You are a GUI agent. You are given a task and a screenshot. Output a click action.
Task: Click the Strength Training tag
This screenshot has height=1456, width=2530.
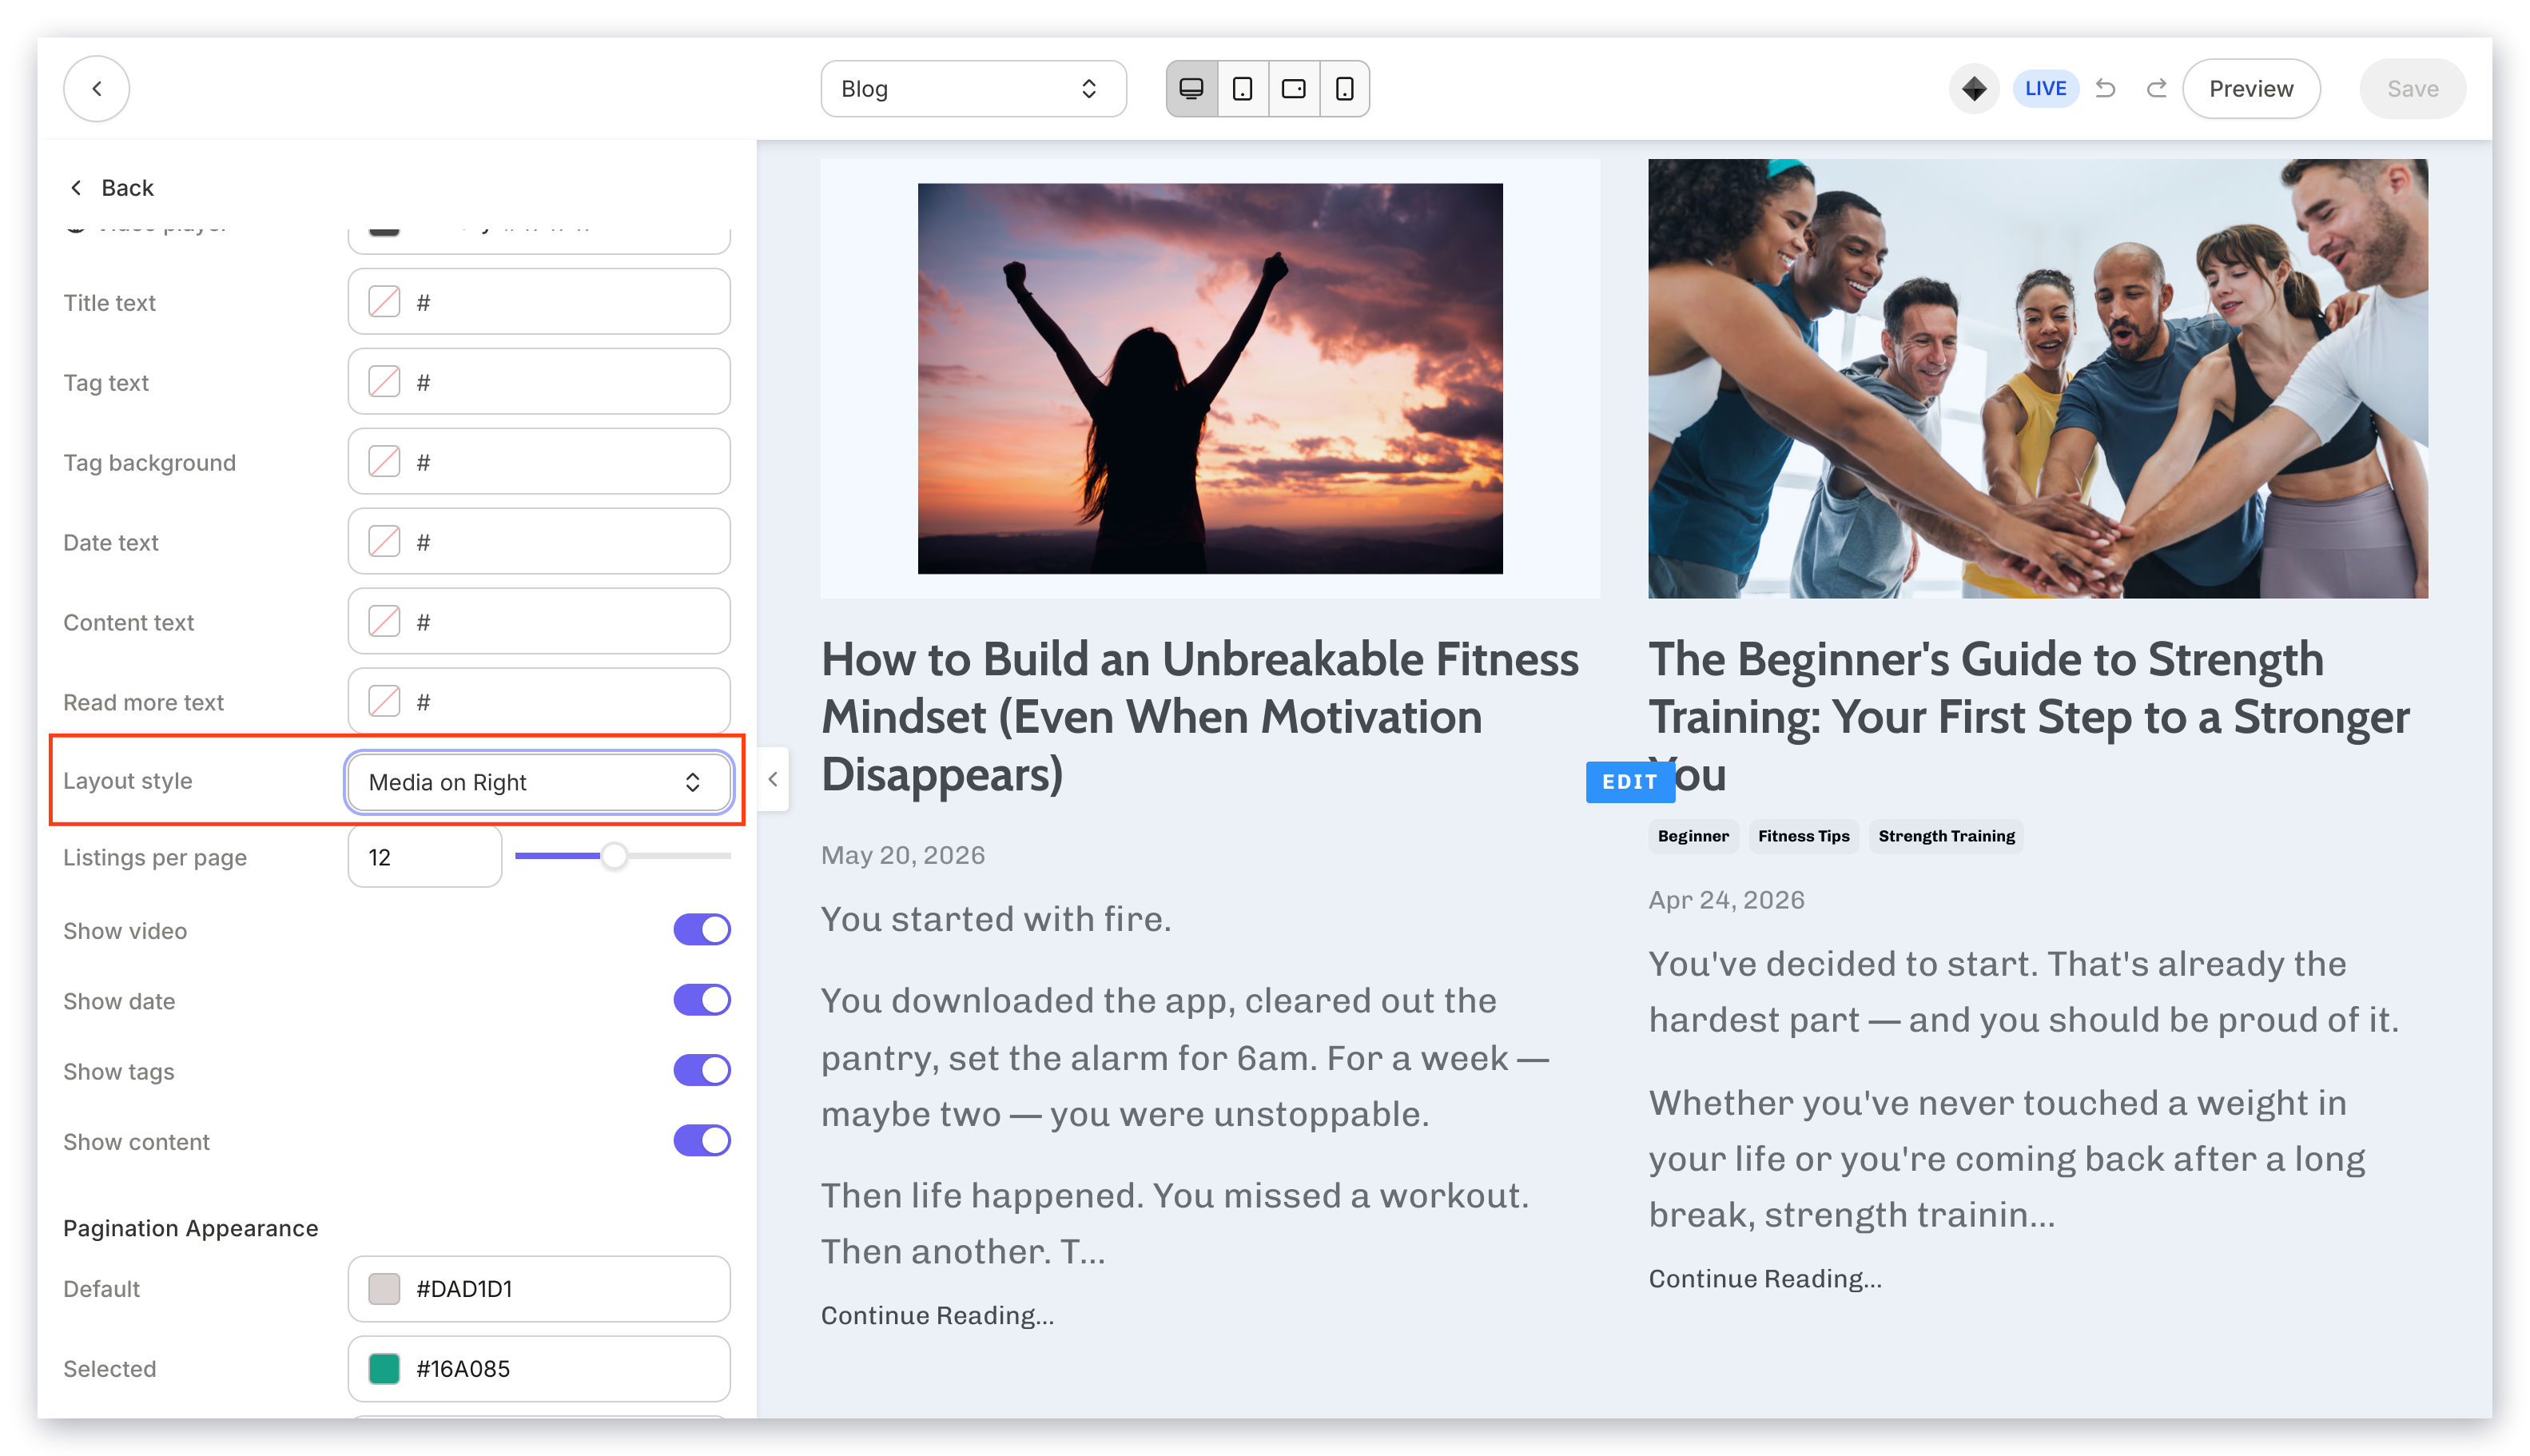tap(1946, 836)
